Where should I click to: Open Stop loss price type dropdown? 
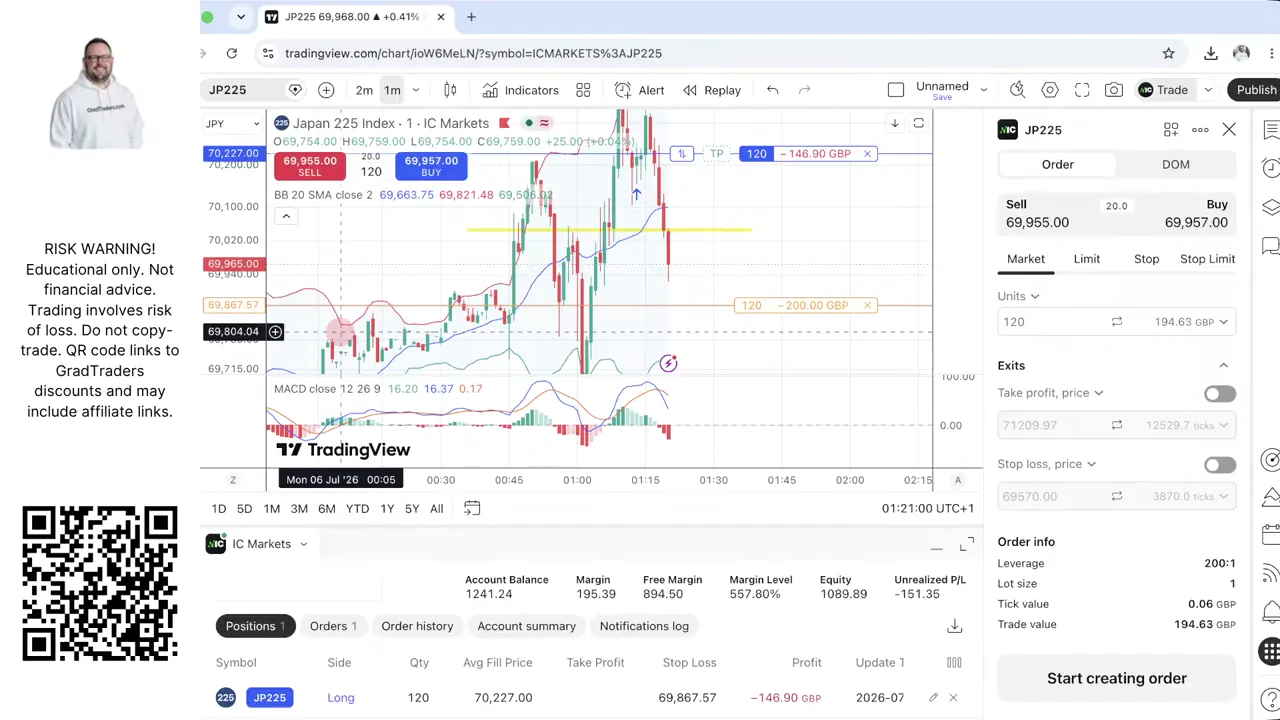[x=1047, y=464]
